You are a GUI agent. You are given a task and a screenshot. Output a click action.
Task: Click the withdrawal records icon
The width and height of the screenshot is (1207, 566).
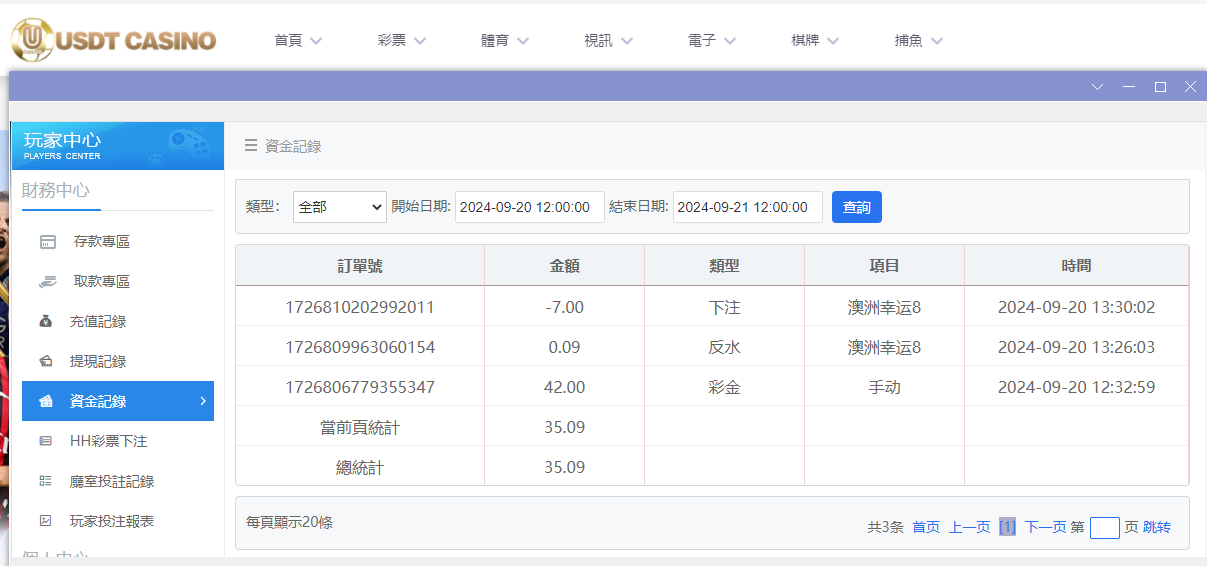tap(46, 362)
